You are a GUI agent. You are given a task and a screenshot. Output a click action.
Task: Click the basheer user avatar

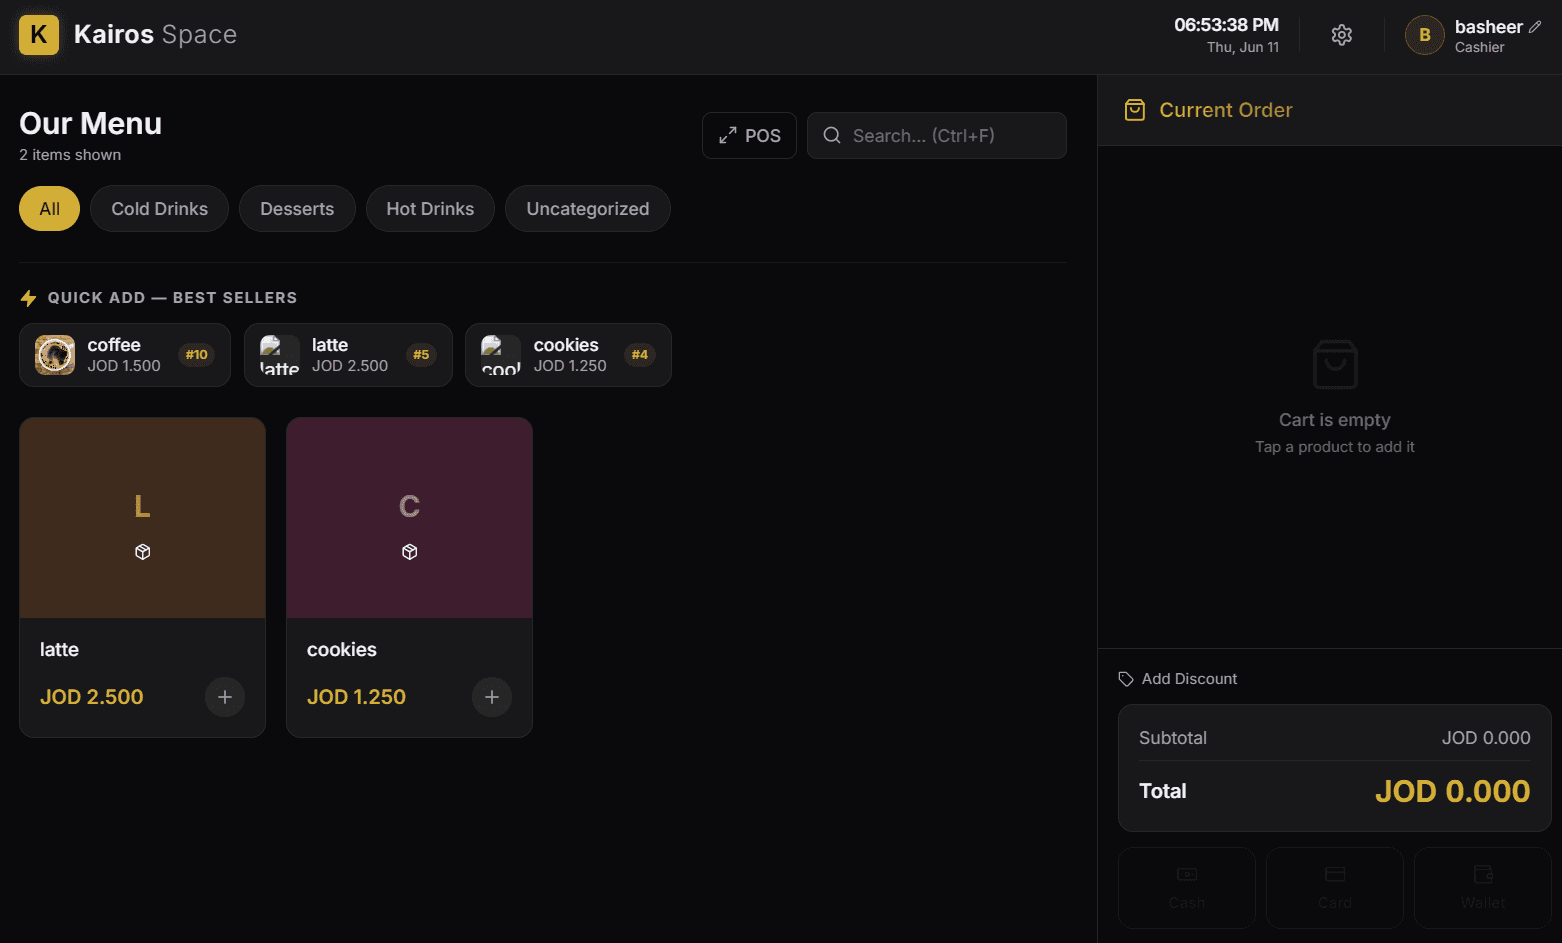coord(1425,35)
